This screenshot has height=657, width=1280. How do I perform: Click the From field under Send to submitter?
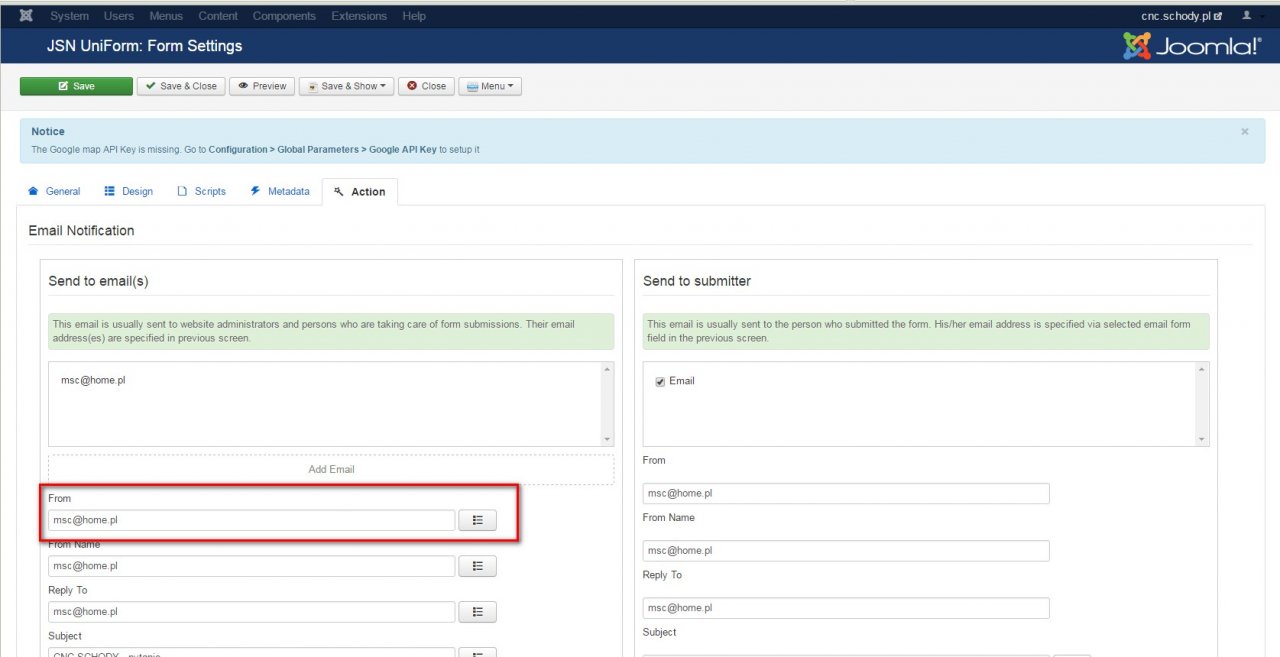846,494
